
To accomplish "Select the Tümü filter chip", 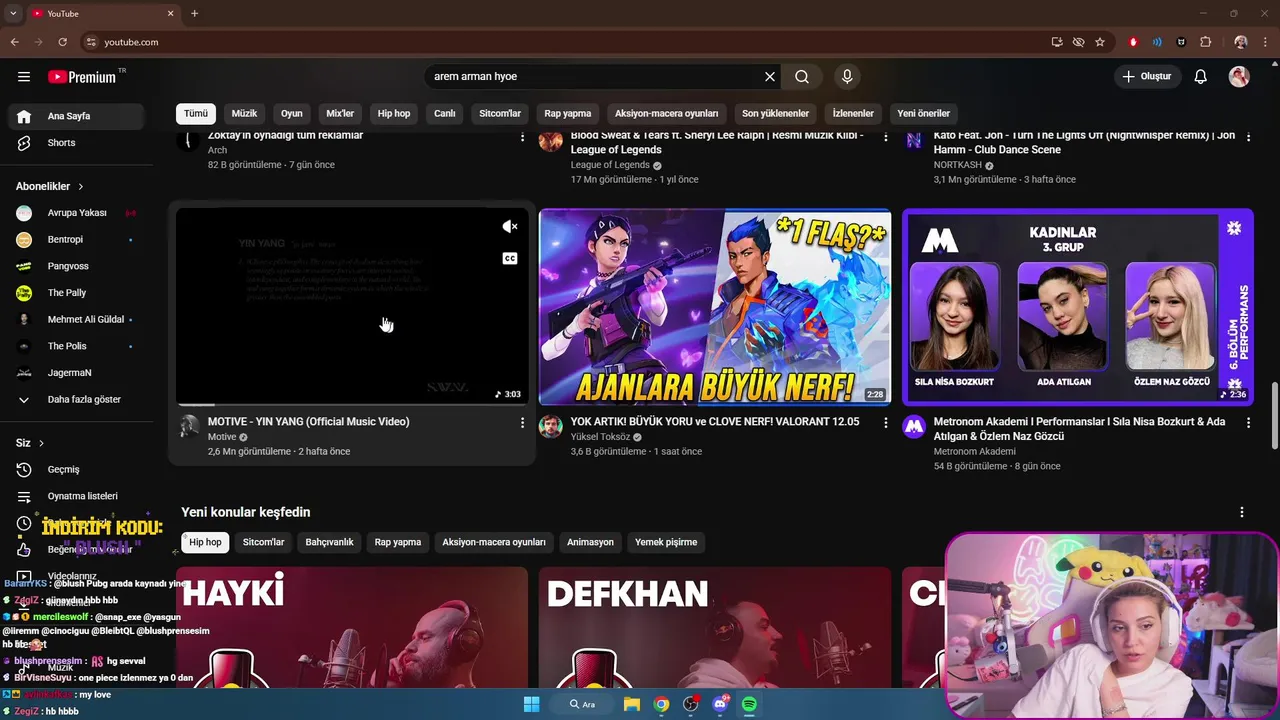I will [196, 113].
